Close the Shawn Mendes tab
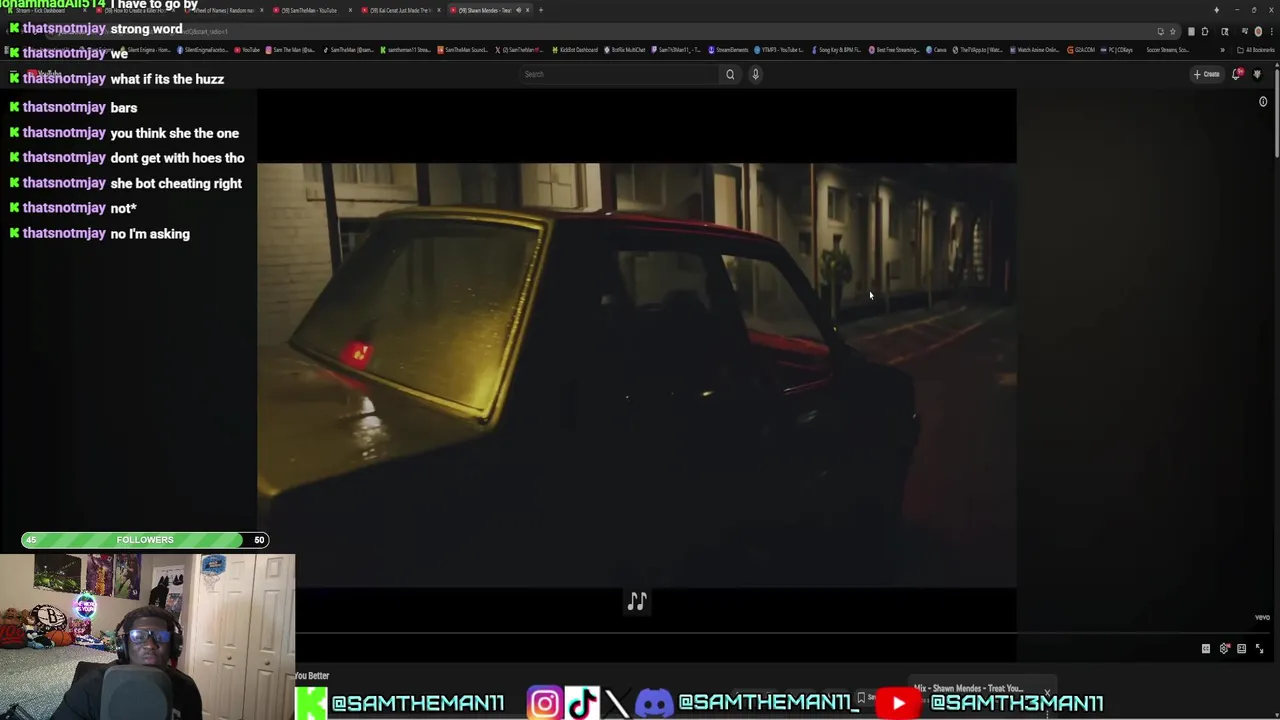1280x720 pixels. coord(527,10)
